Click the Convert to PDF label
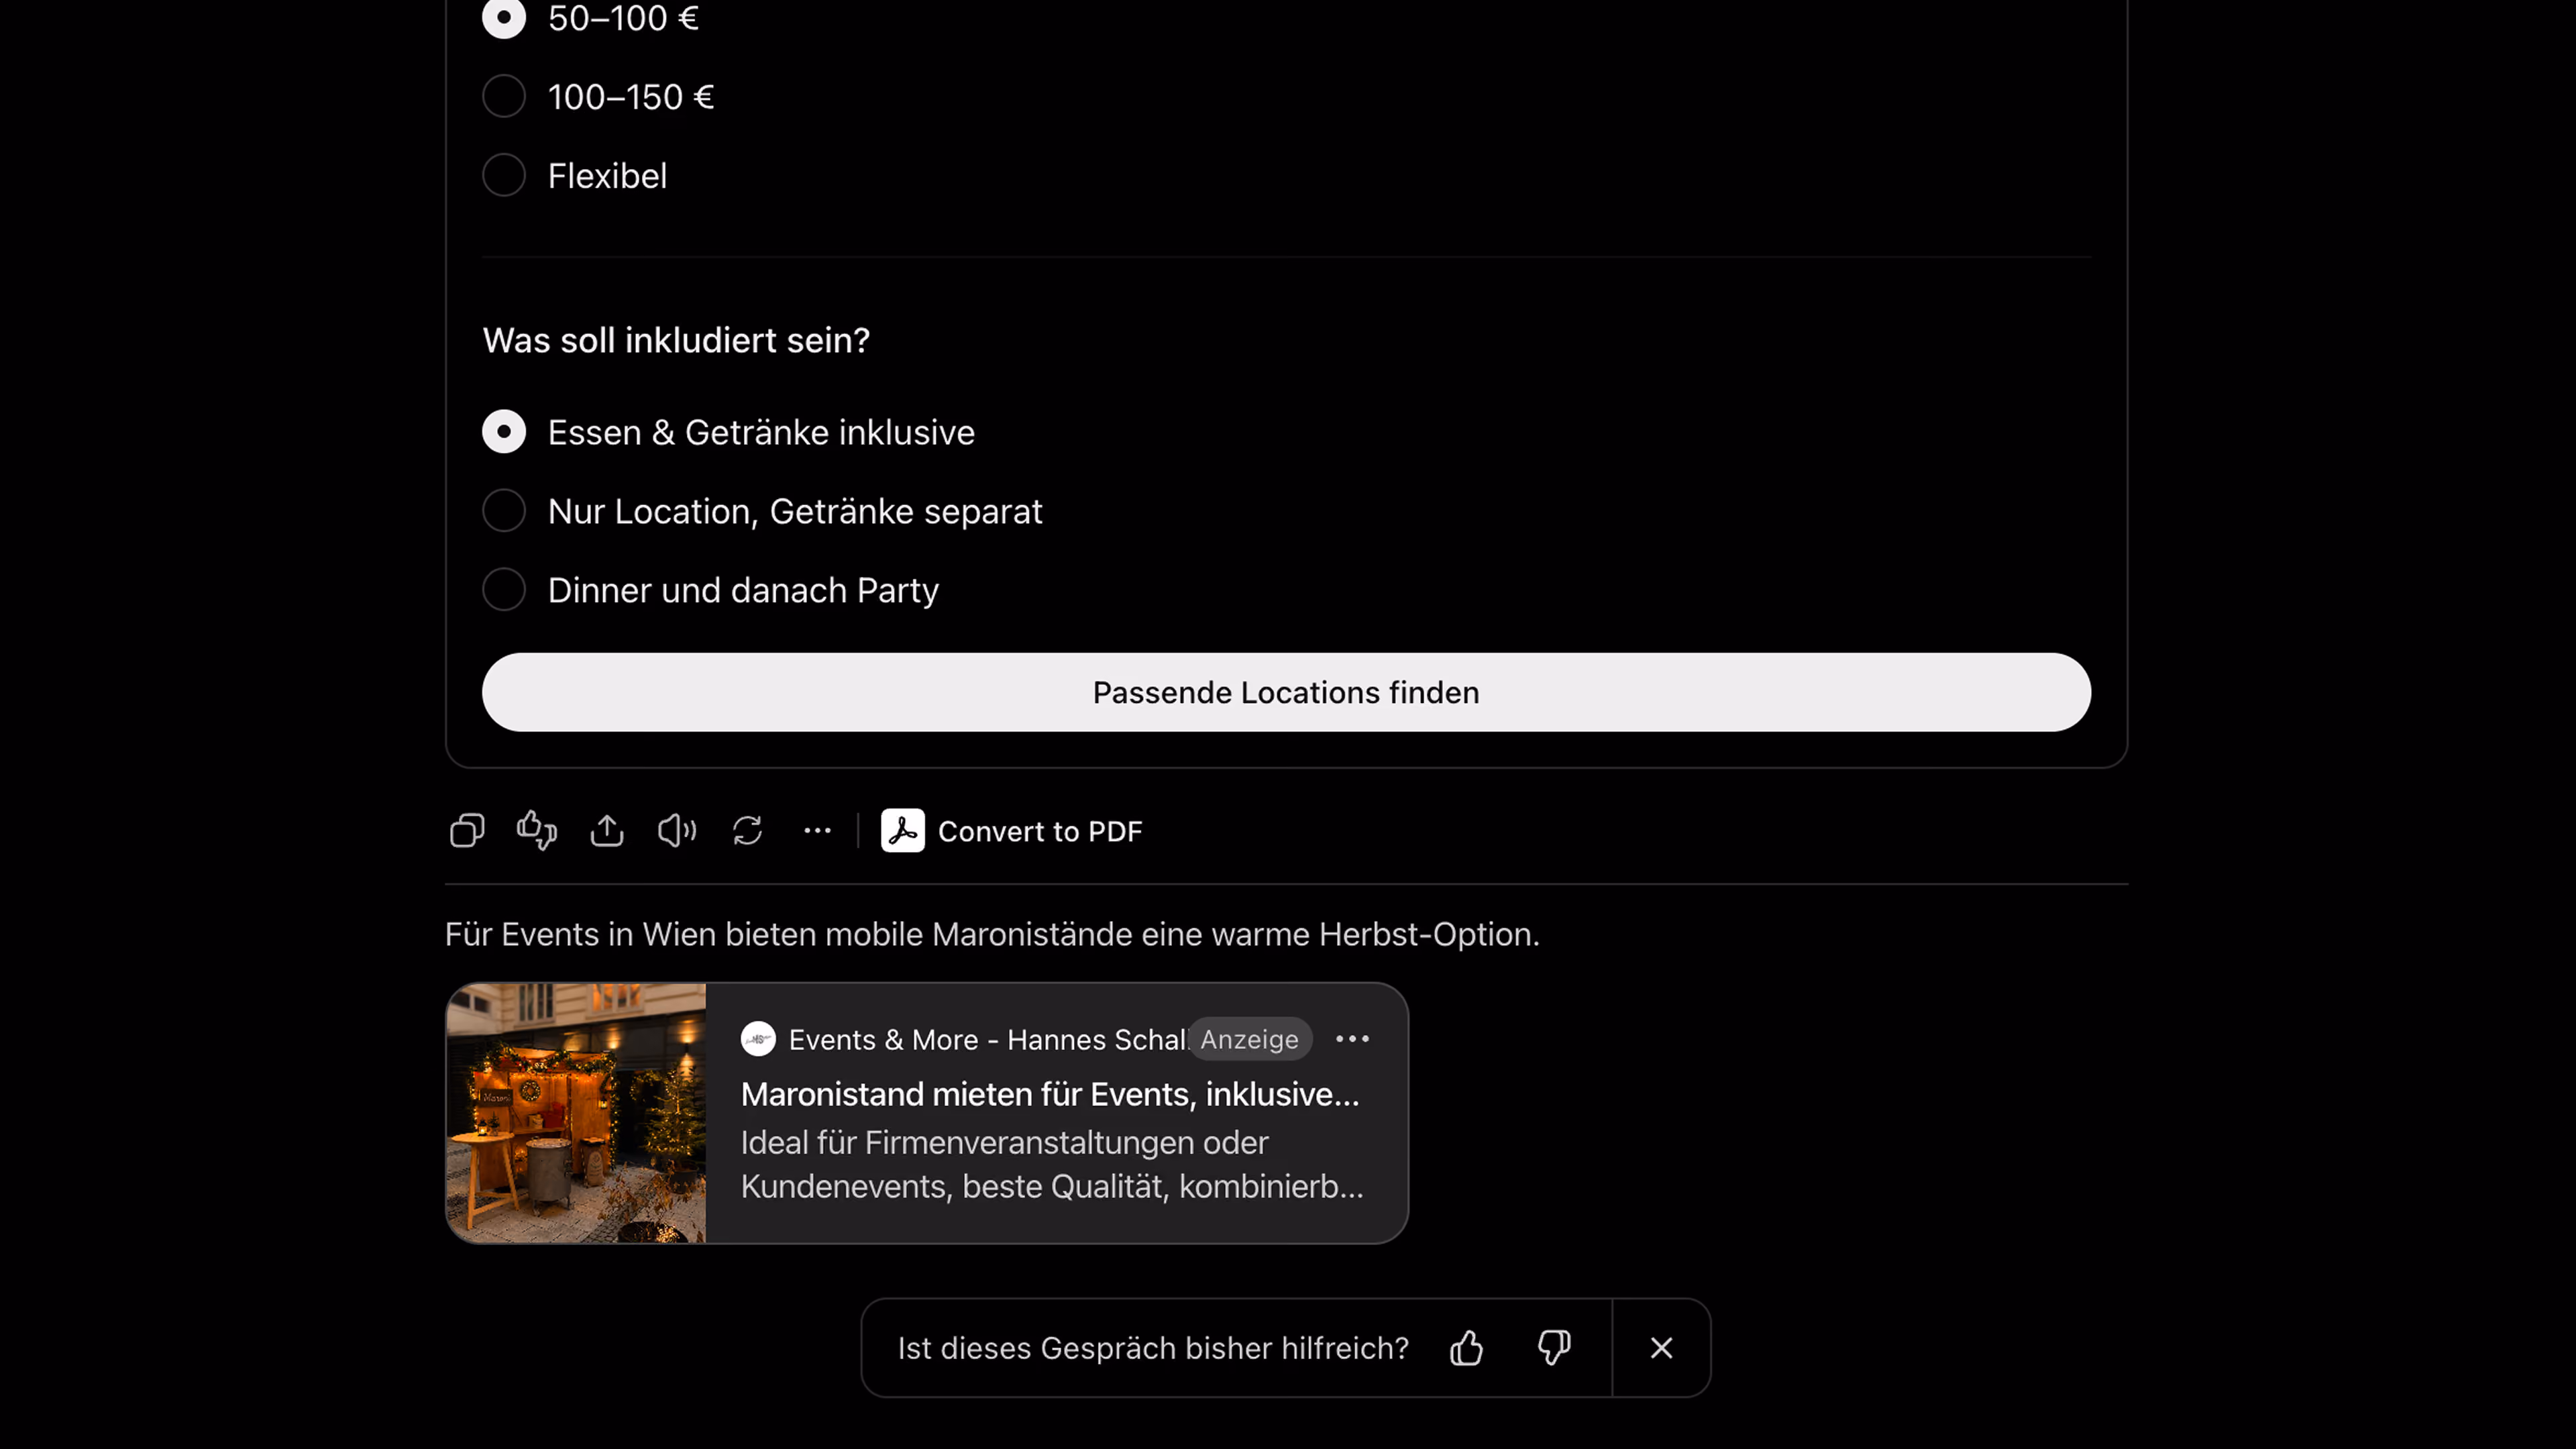2576x1449 pixels. (x=1040, y=832)
